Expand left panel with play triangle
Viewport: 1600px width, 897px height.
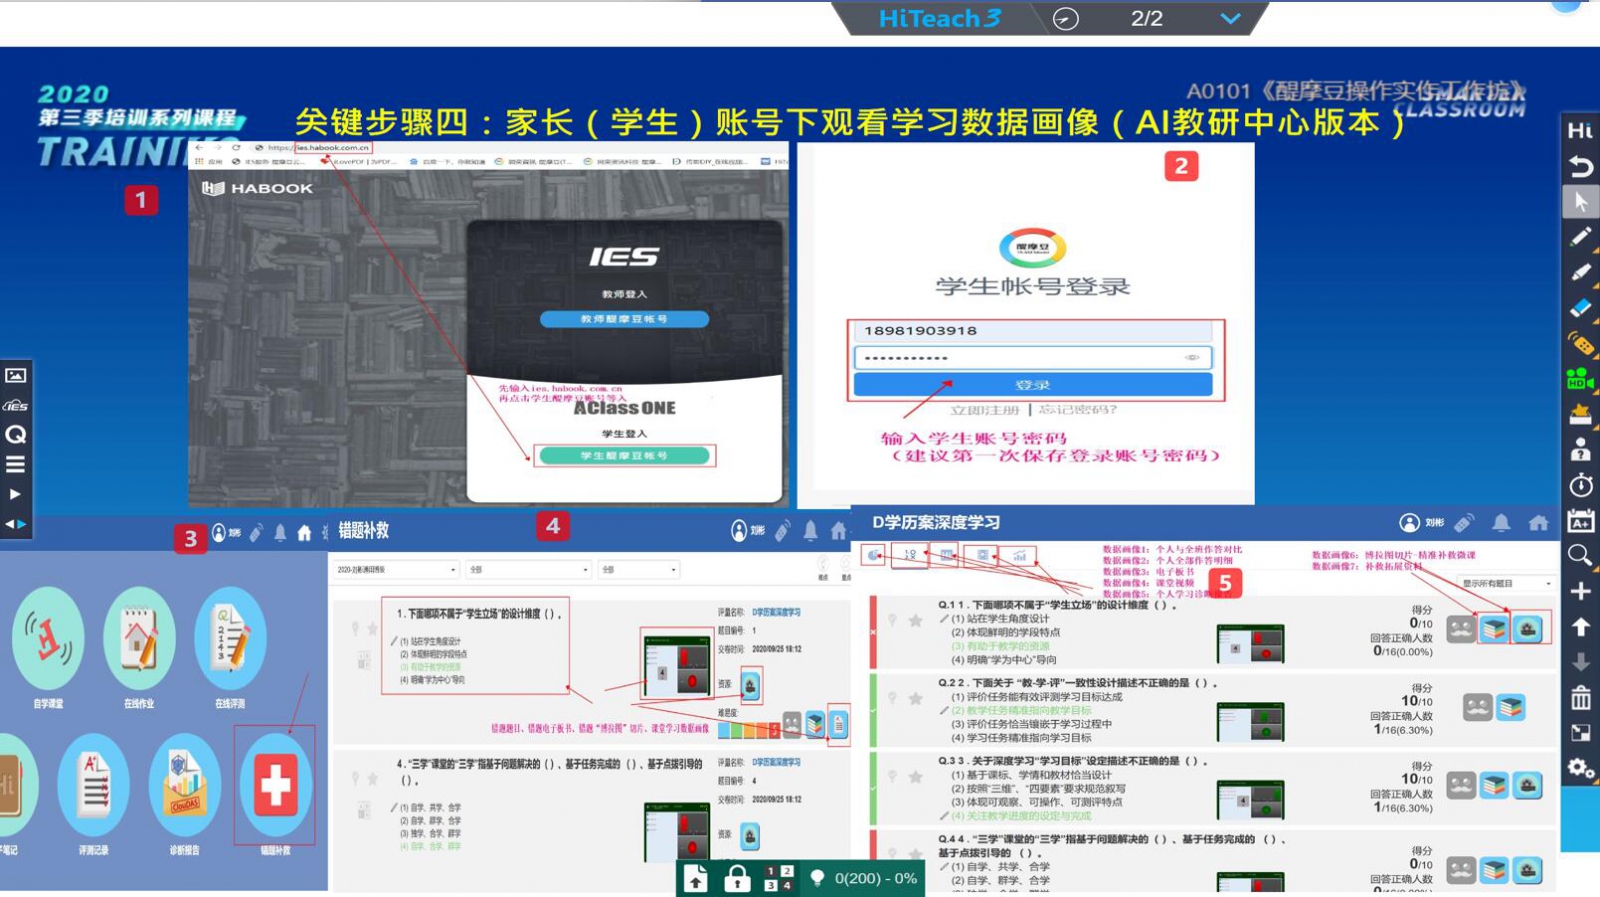coord(16,494)
